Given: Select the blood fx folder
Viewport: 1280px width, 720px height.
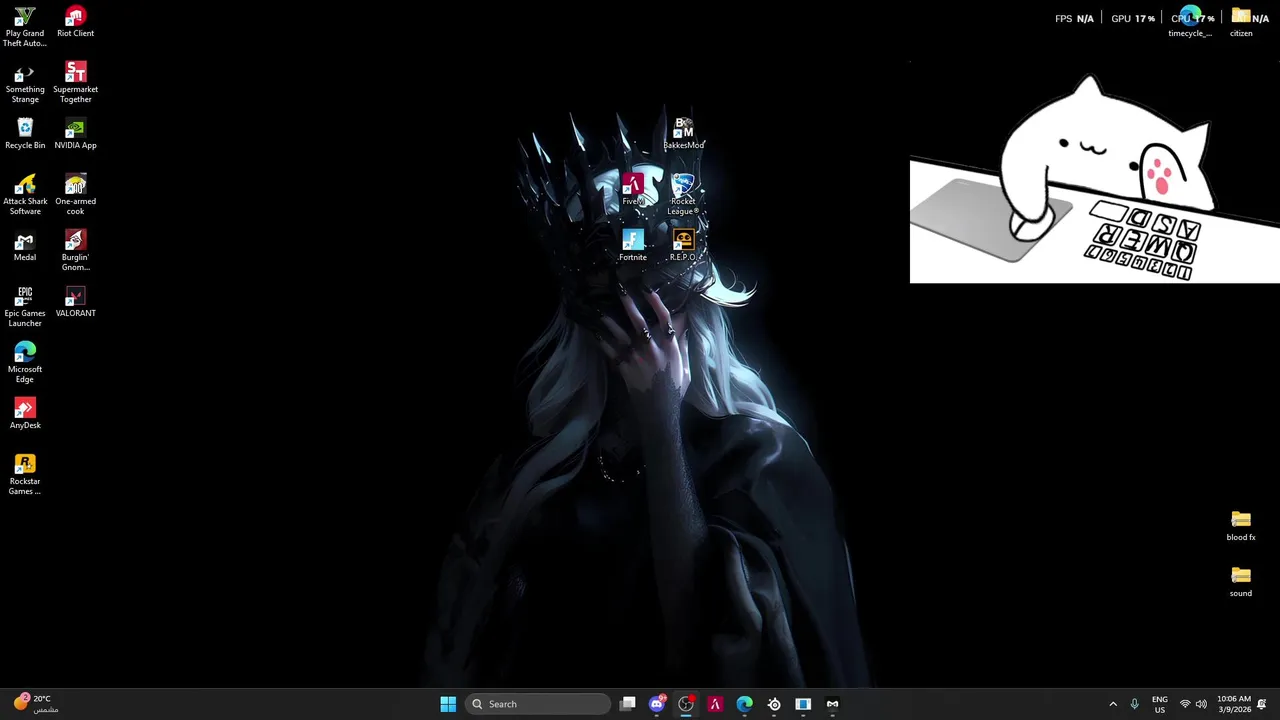Looking at the screenshot, I should pos(1241,526).
